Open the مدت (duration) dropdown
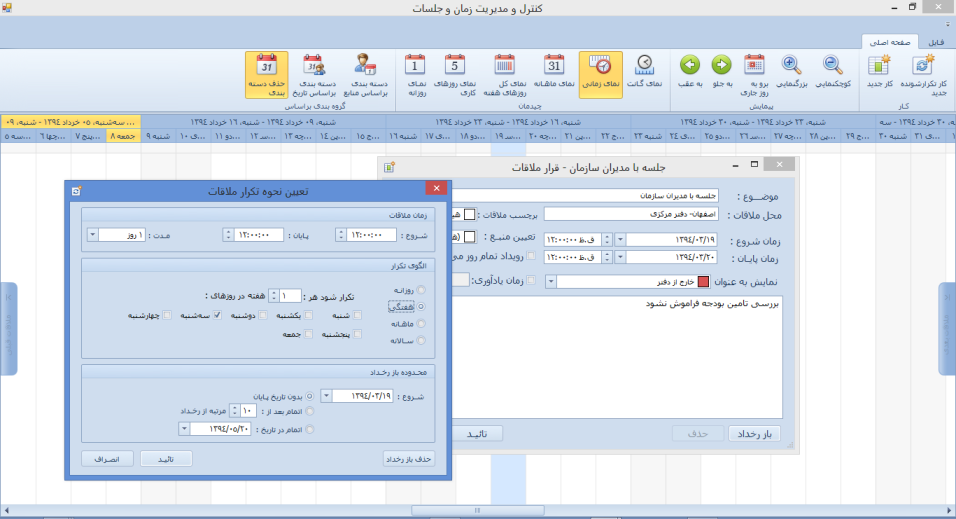This screenshot has height=519, width=956. (x=93, y=235)
